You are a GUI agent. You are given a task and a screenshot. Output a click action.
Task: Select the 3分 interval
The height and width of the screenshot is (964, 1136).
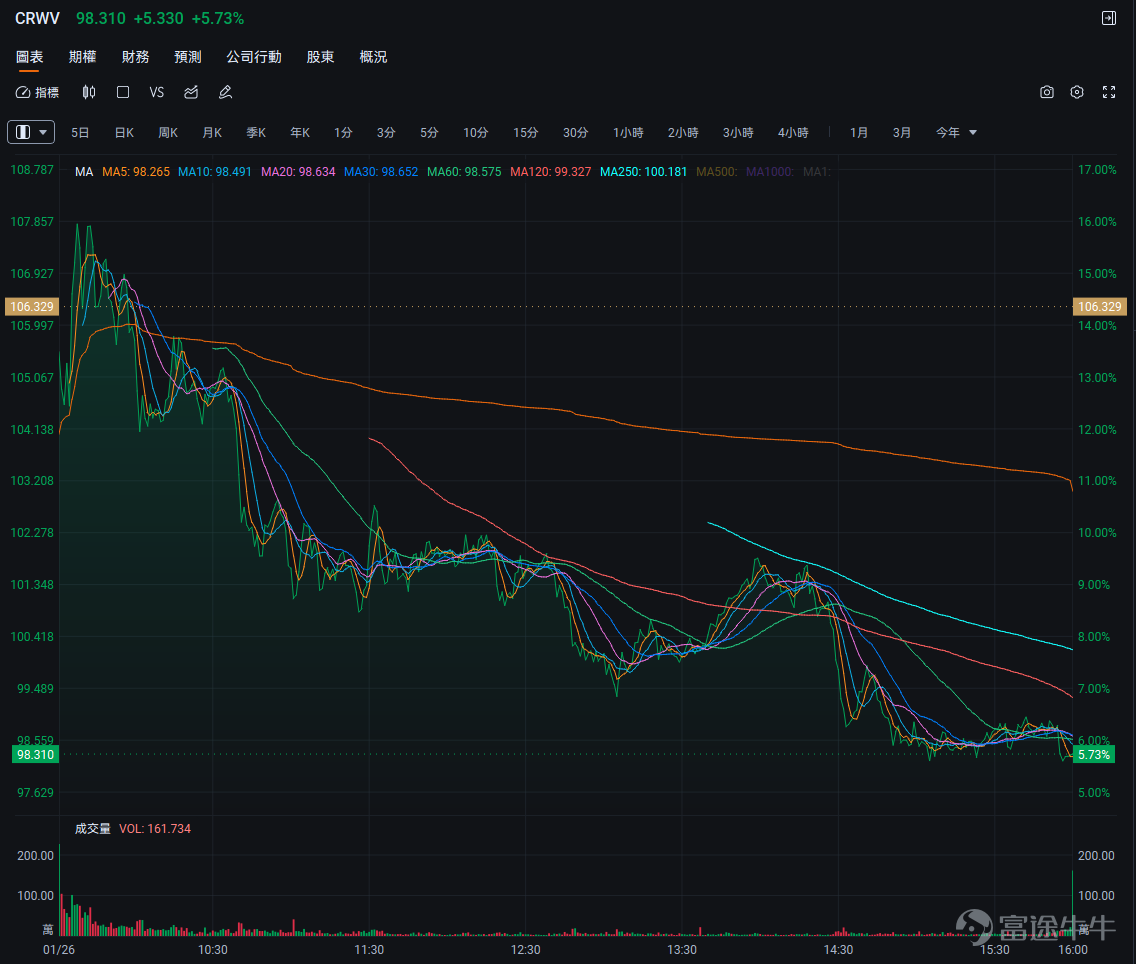pos(386,133)
